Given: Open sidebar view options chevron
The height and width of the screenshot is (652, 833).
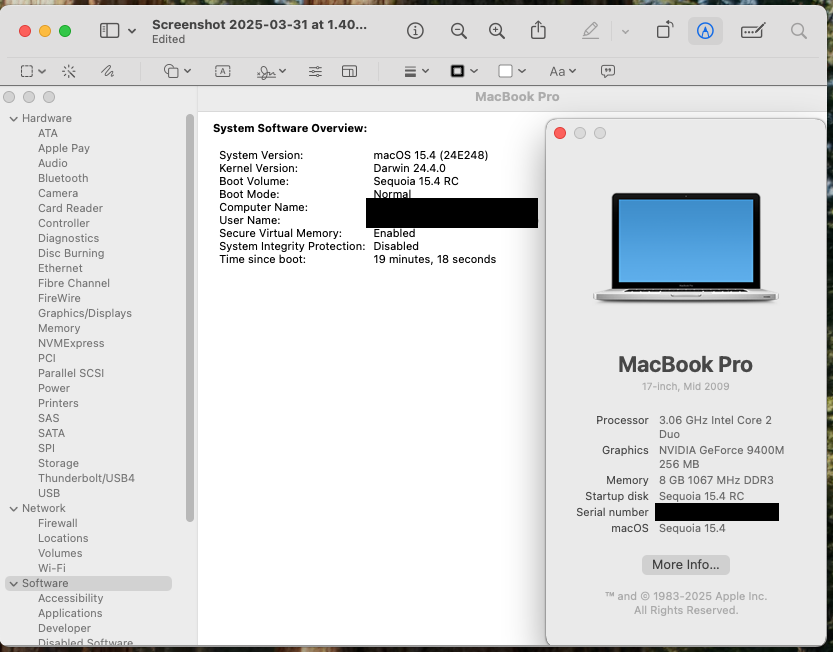Looking at the screenshot, I should click(x=132, y=31).
